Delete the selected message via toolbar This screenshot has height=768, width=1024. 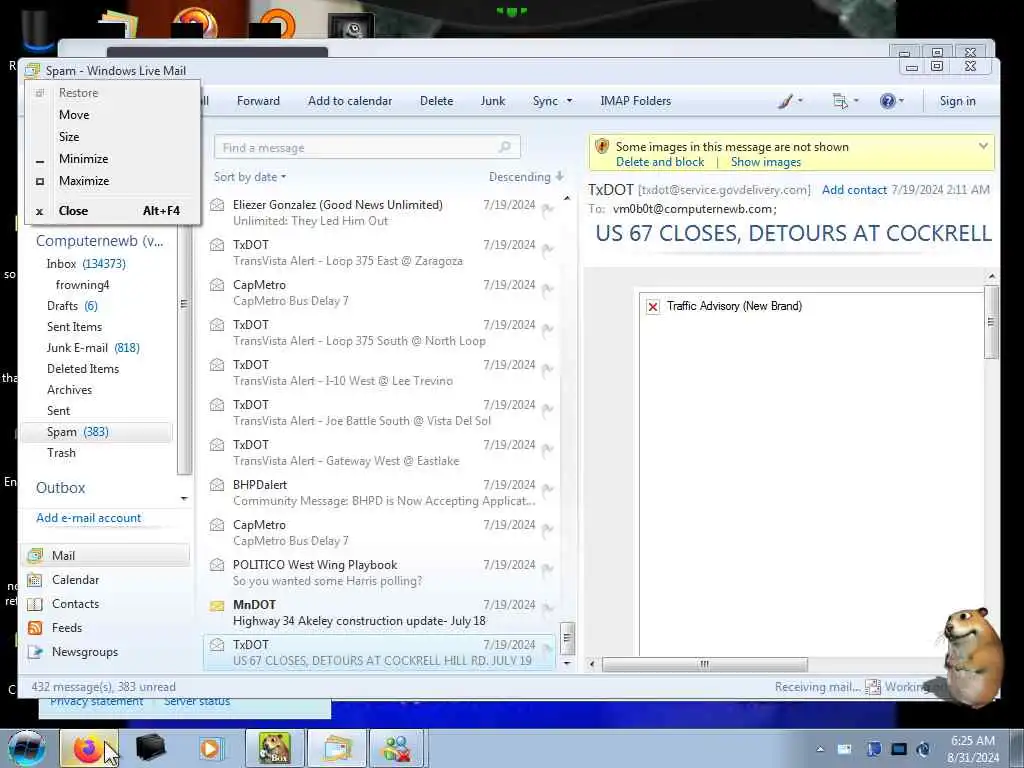coord(436,101)
